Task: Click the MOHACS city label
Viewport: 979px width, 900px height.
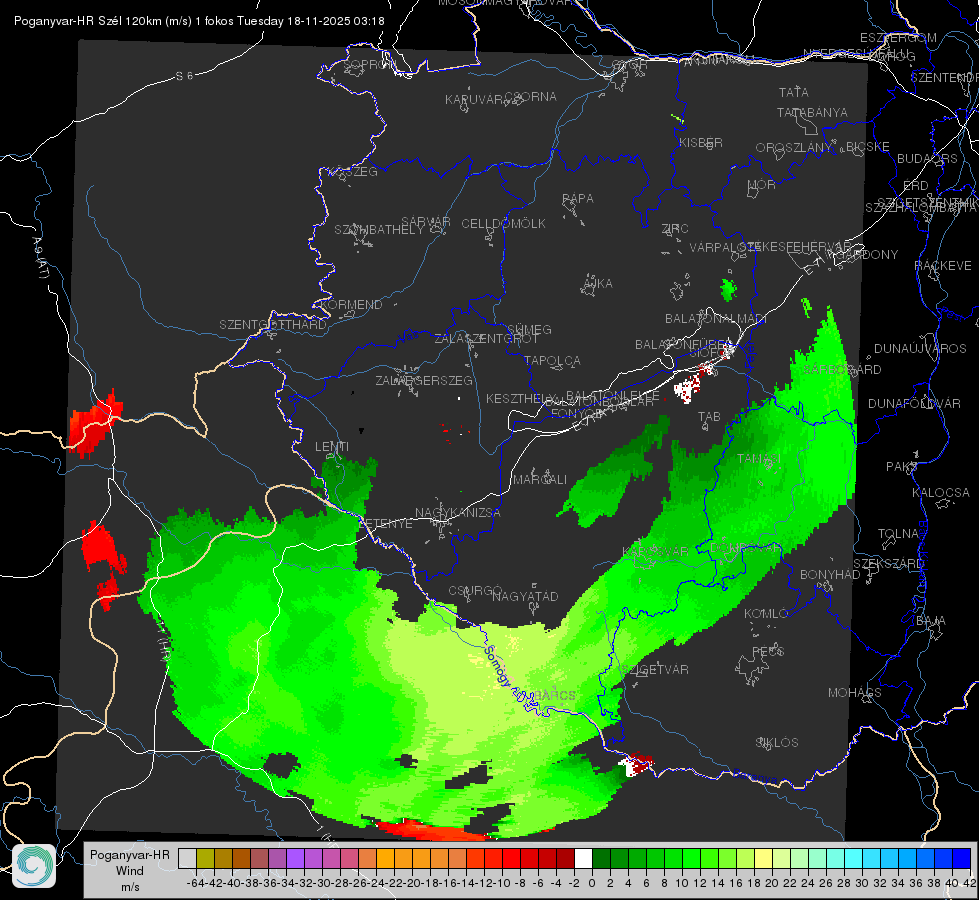Action: 855,693
